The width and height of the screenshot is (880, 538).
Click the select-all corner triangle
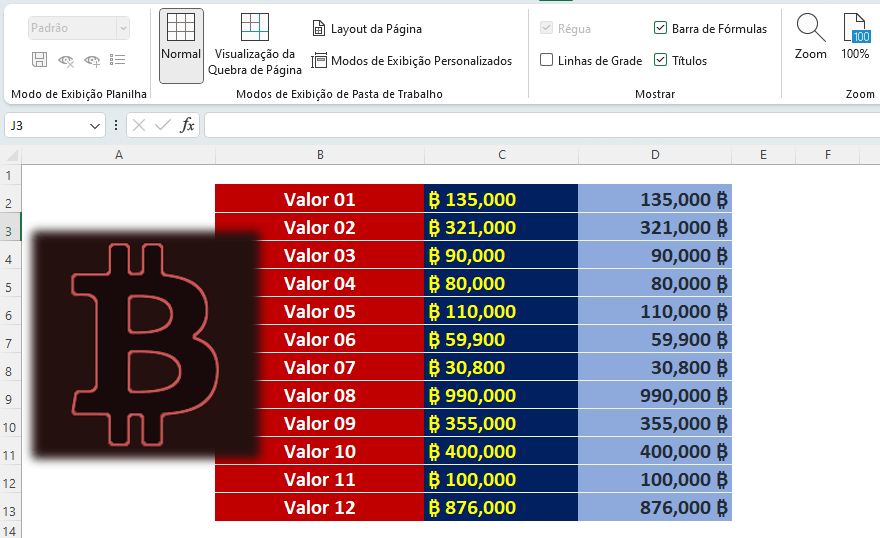(x=11, y=155)
